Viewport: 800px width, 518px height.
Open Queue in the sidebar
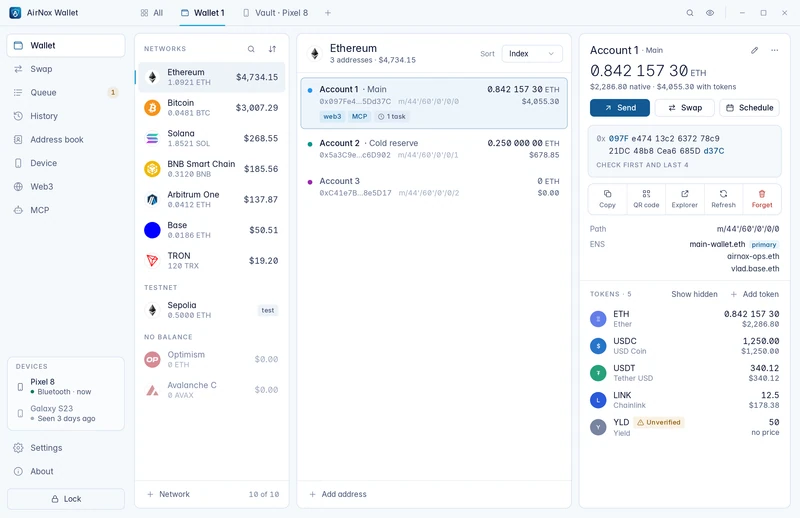point(66,92)
